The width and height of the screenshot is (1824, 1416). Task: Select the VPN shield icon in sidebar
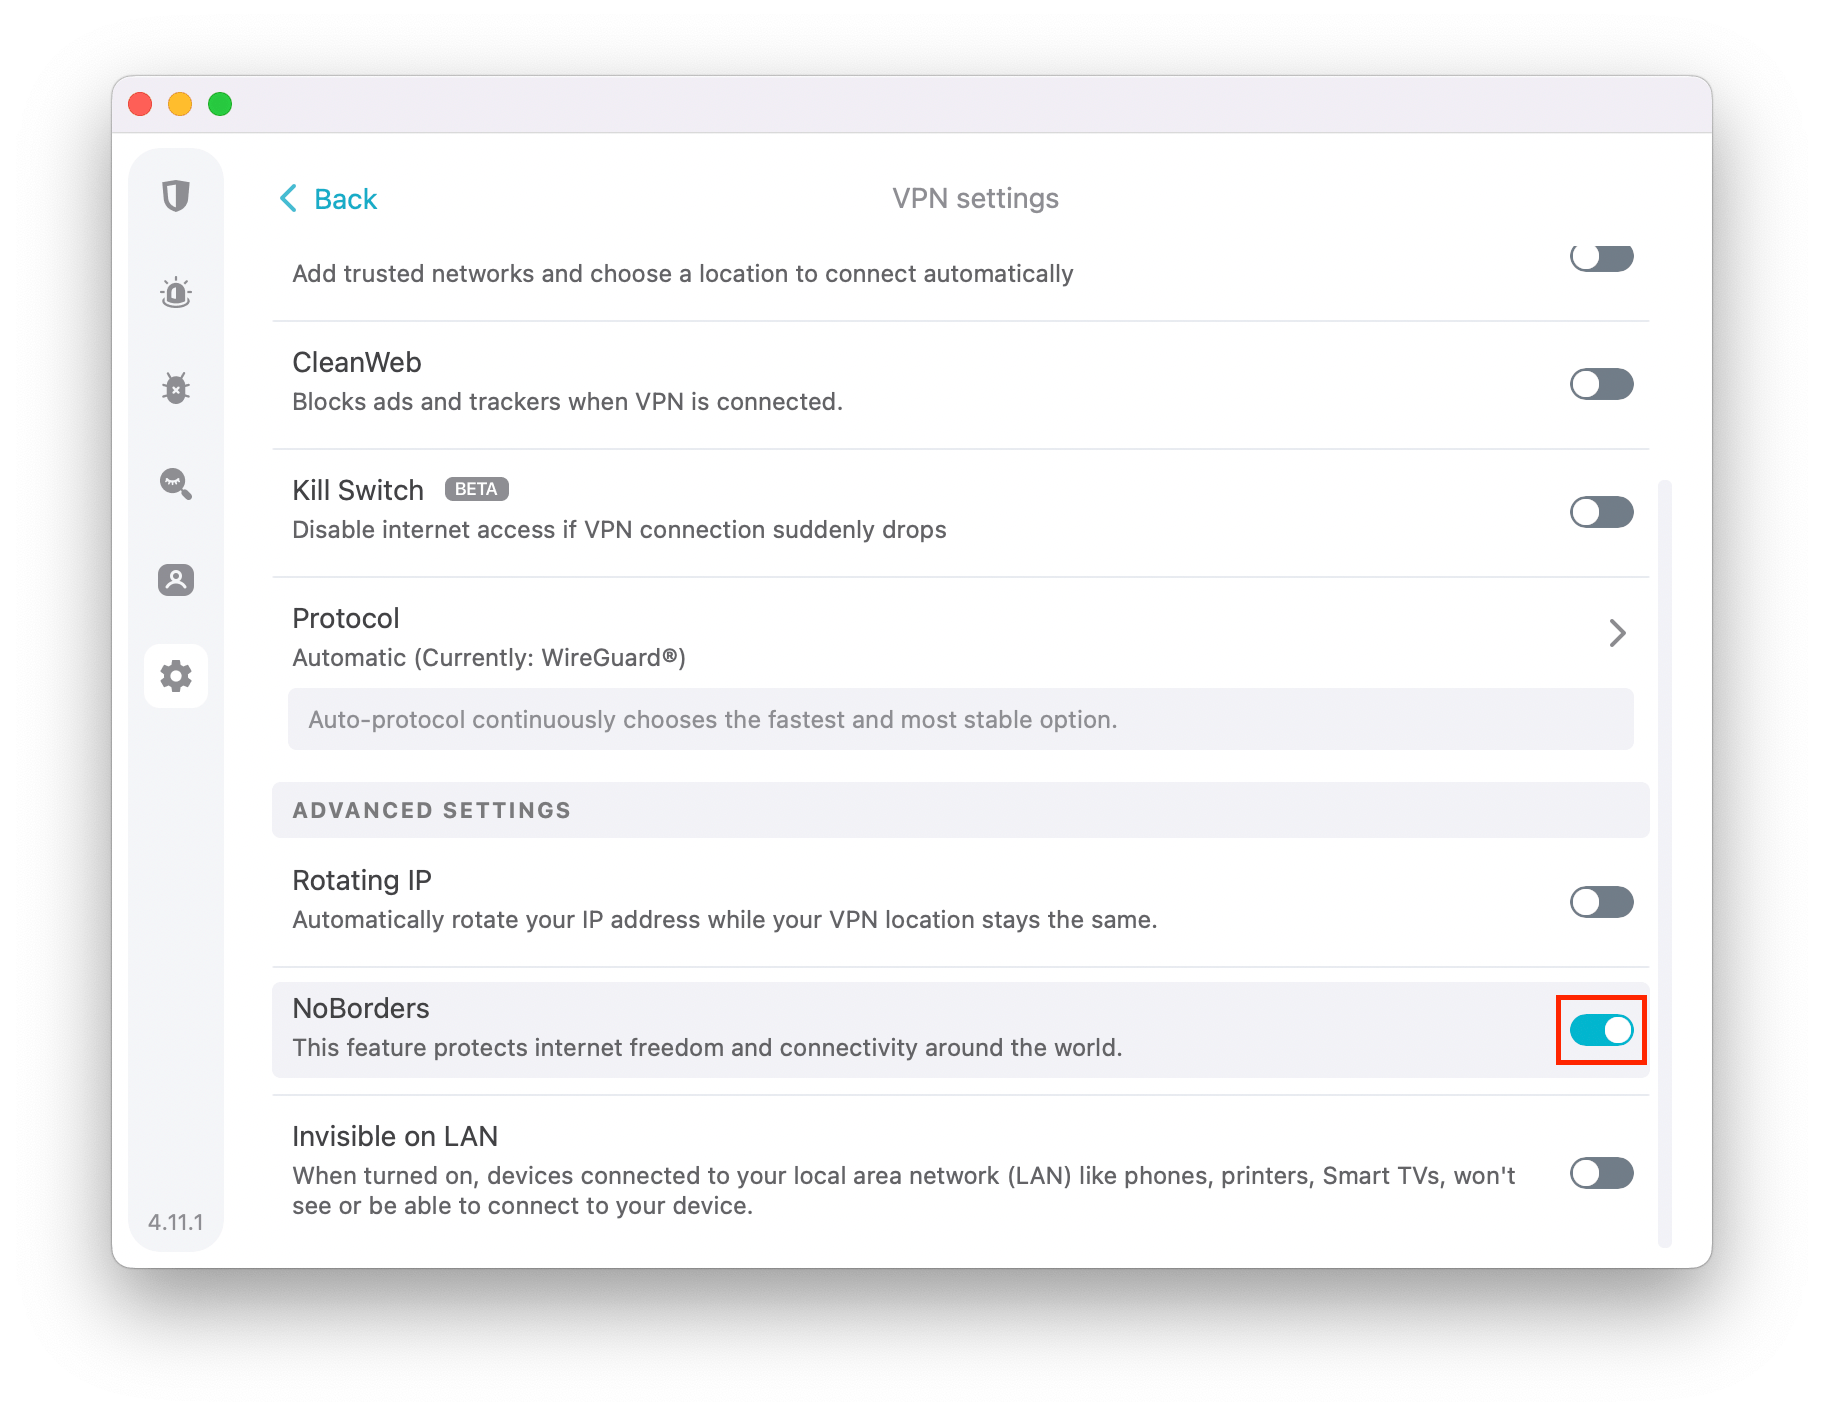coord(176,196)
